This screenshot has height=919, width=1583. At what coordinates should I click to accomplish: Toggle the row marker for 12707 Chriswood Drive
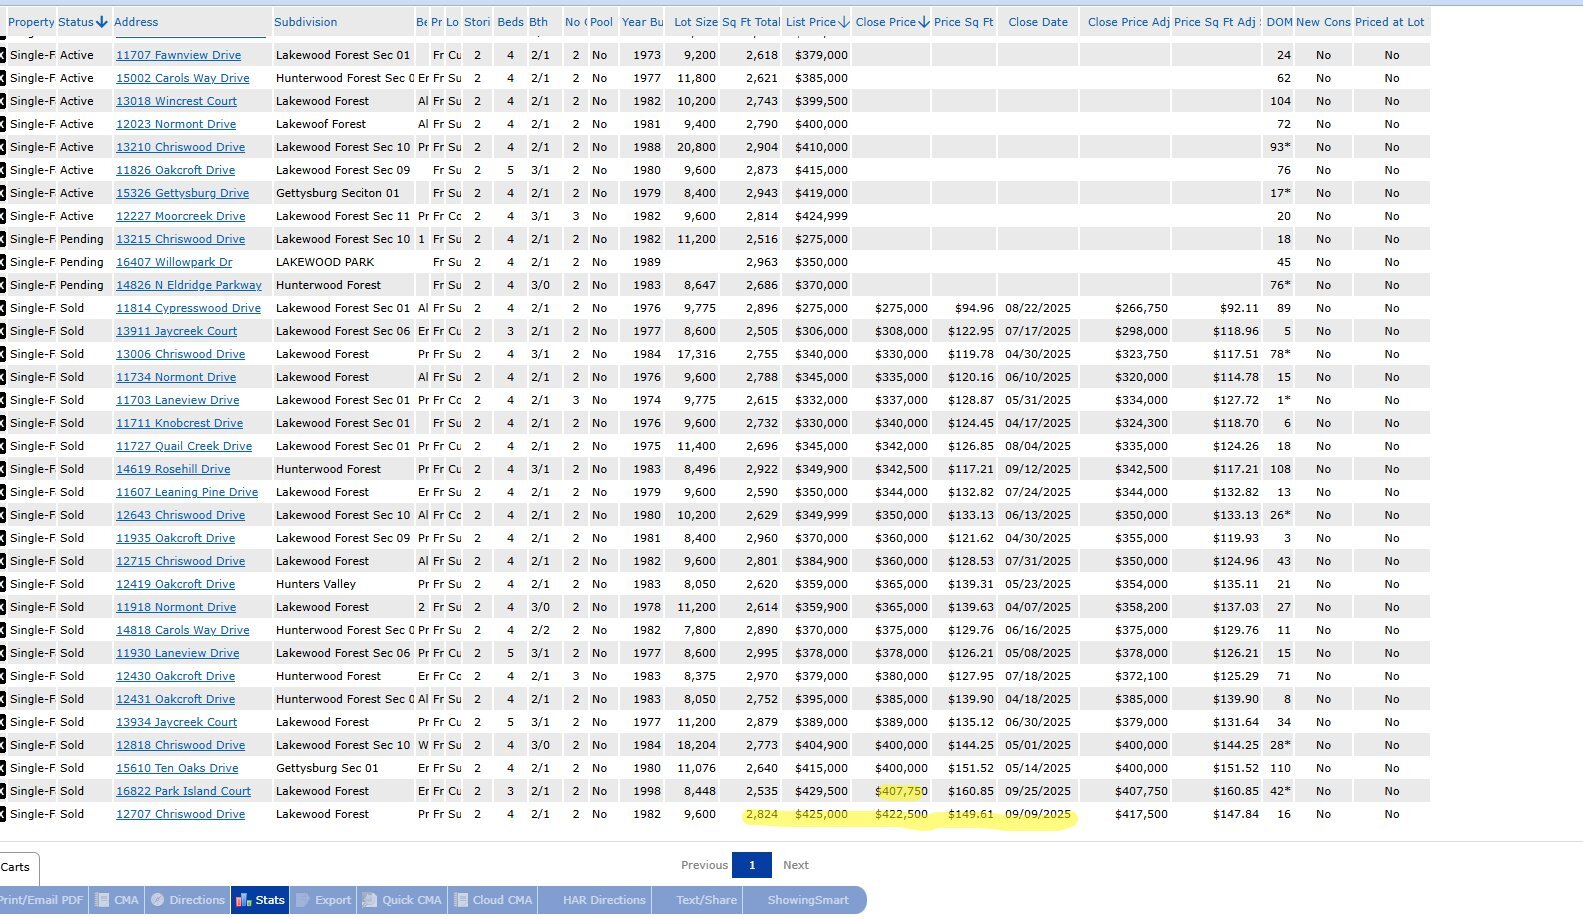2,814
